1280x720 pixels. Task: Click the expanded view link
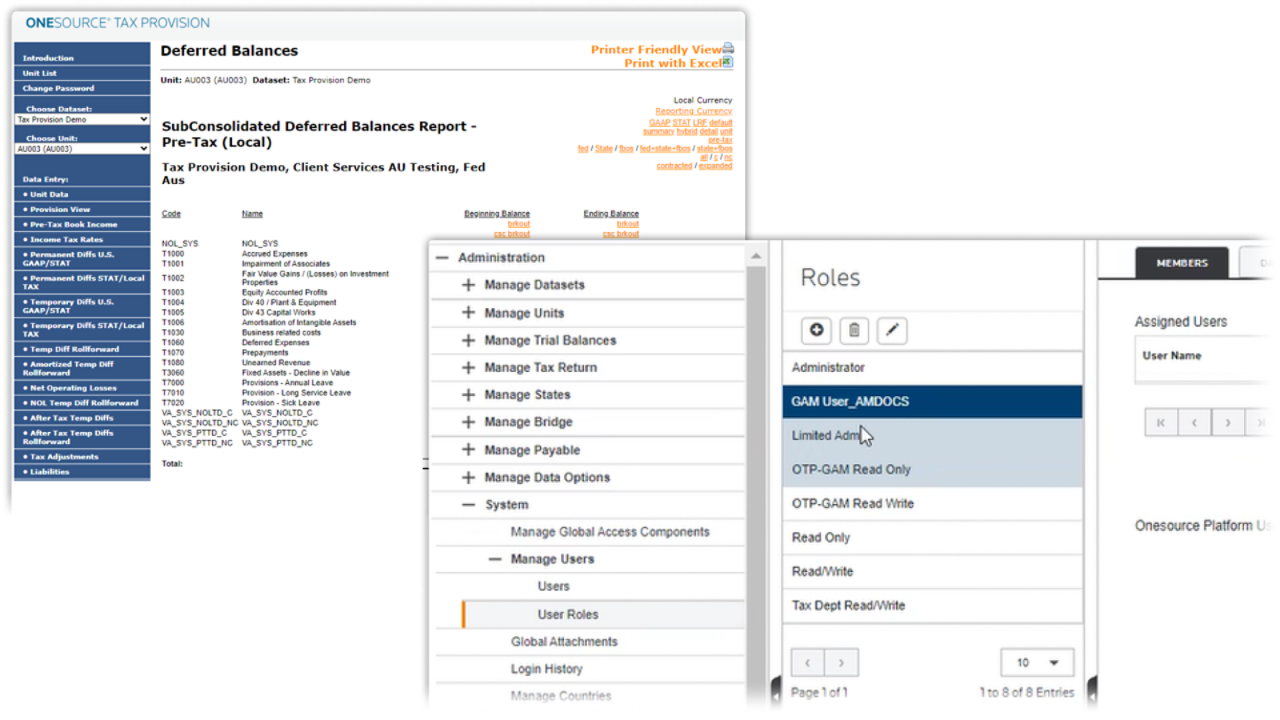click(x=715, y=166)
